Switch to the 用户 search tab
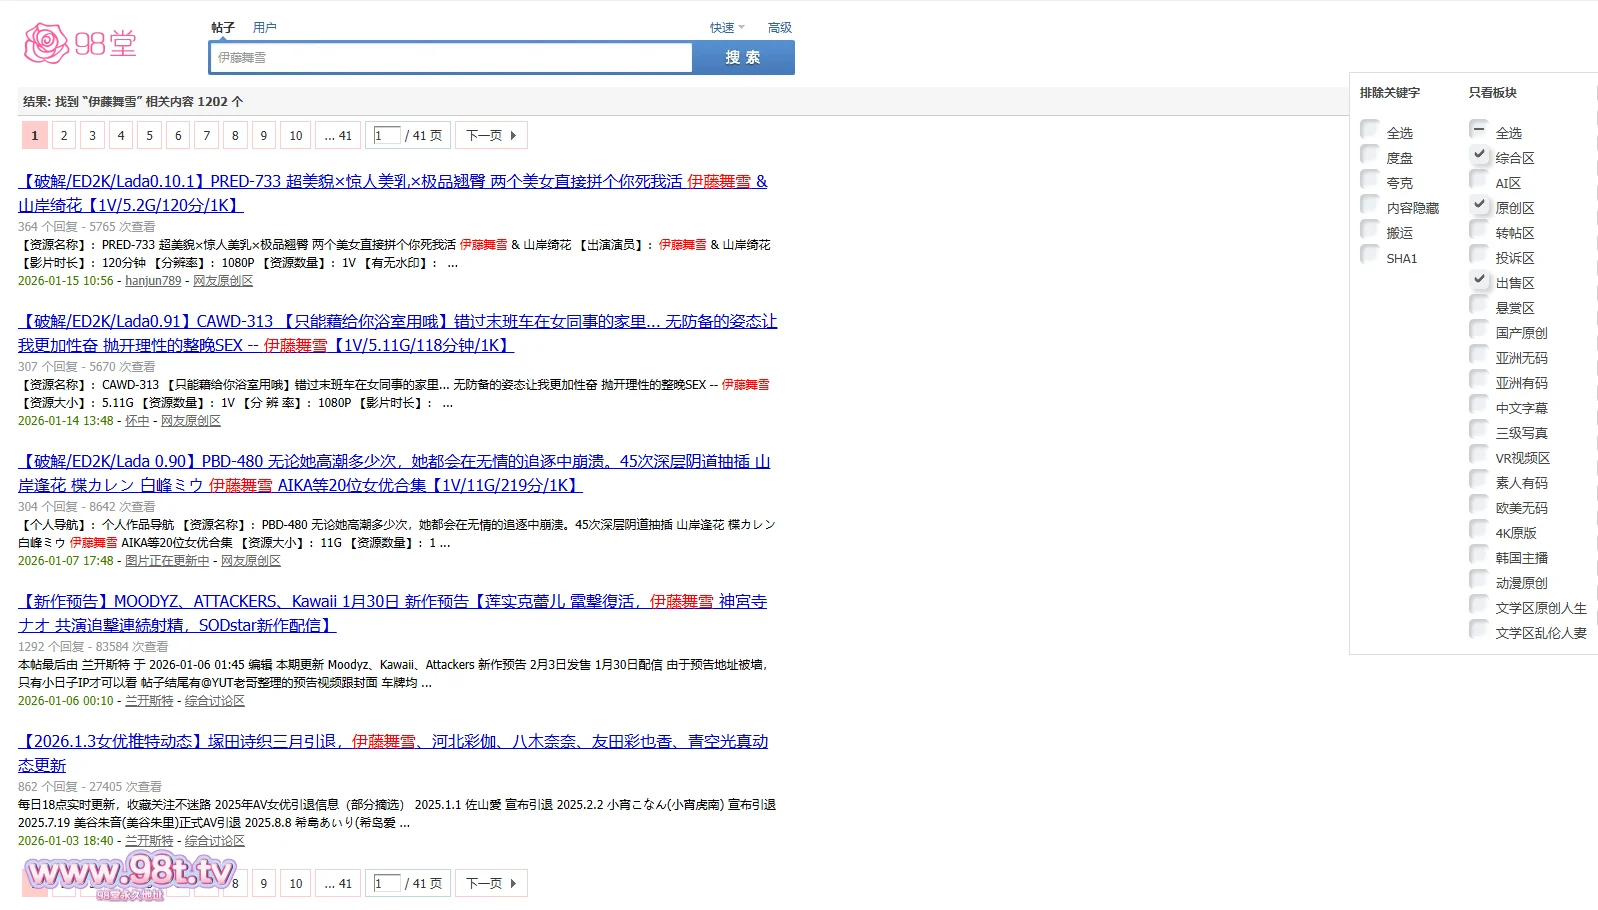1598x910 pixels. click(264, 28)
